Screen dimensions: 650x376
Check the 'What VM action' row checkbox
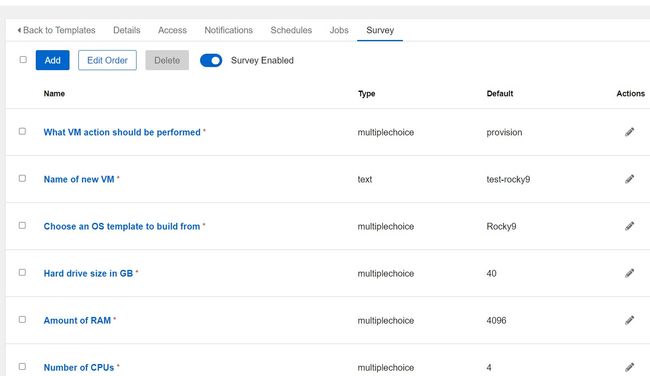coord(22,131)
